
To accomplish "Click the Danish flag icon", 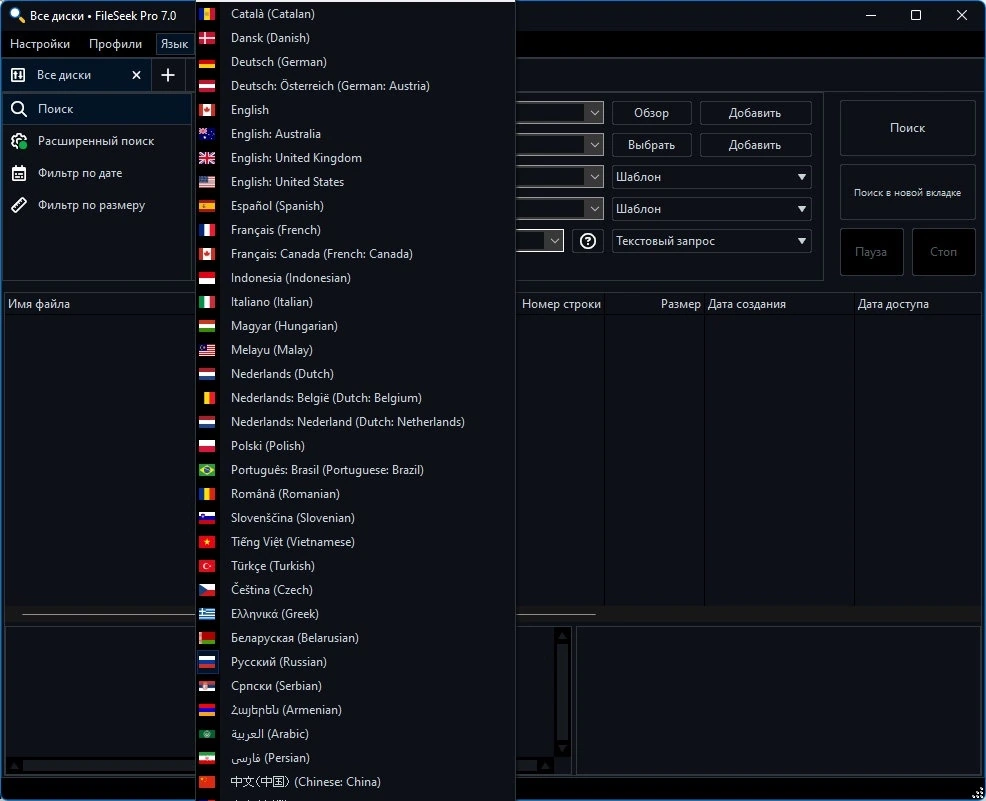I will click(x=207, y=38).
